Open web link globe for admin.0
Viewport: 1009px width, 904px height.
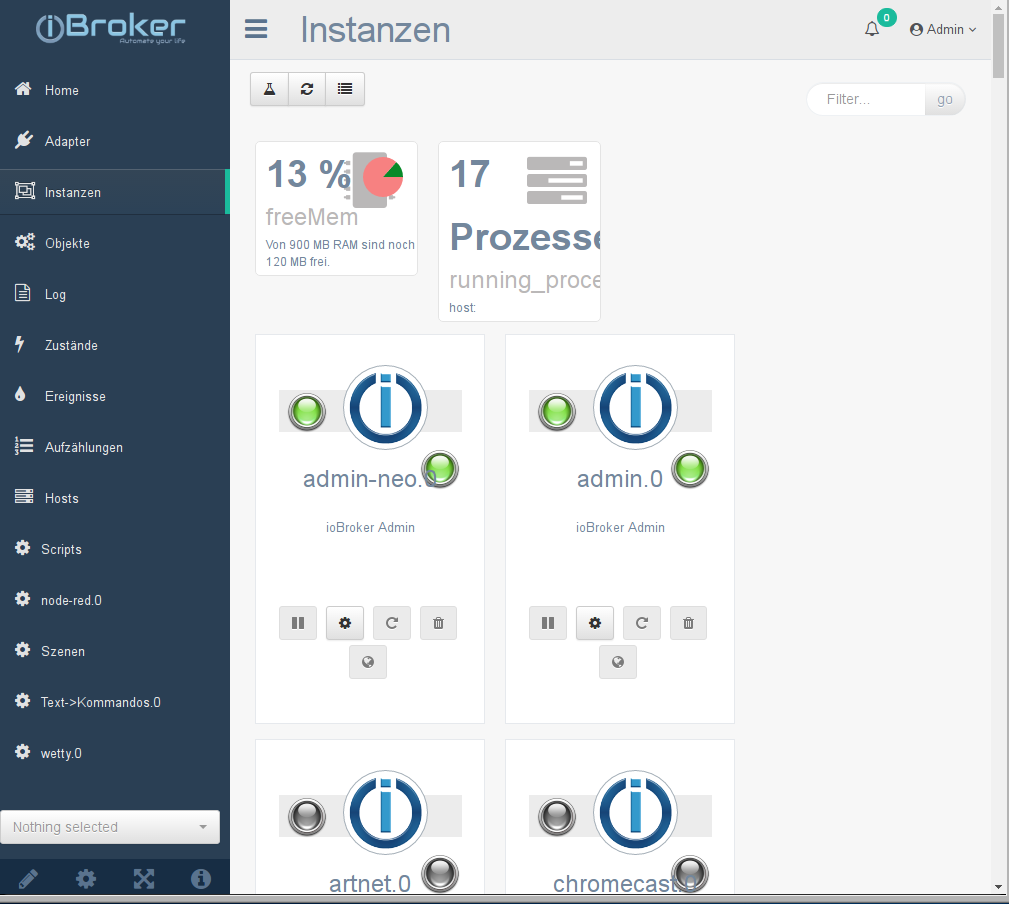coord(618,662)
